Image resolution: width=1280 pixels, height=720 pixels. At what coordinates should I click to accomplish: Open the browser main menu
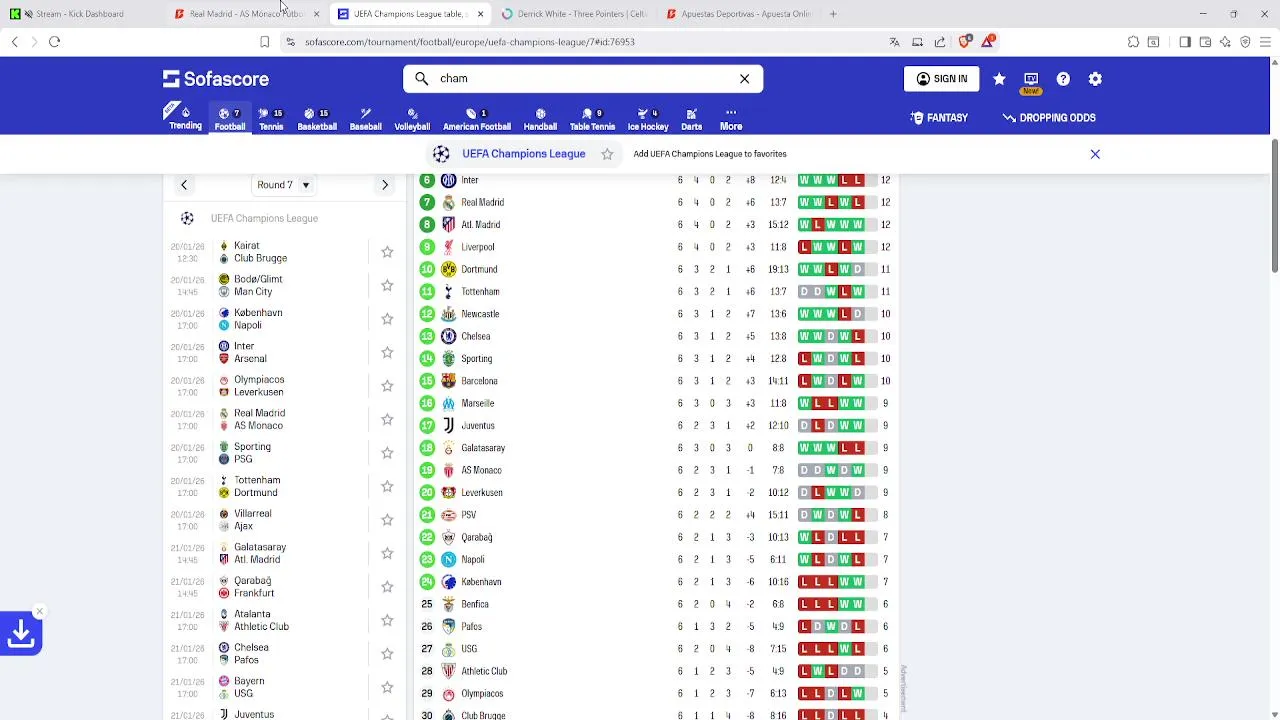pos(1265,42)
